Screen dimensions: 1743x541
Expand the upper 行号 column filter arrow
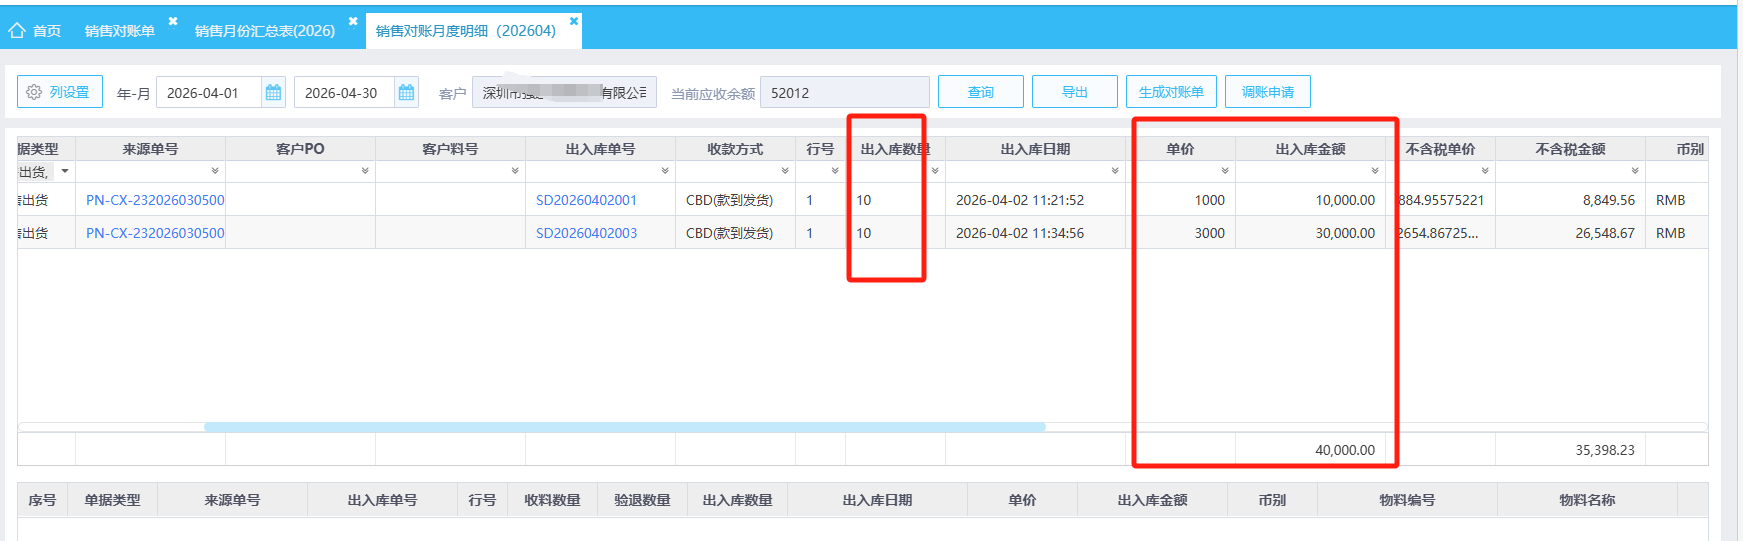pyautogui.click(x=835, y=172)
